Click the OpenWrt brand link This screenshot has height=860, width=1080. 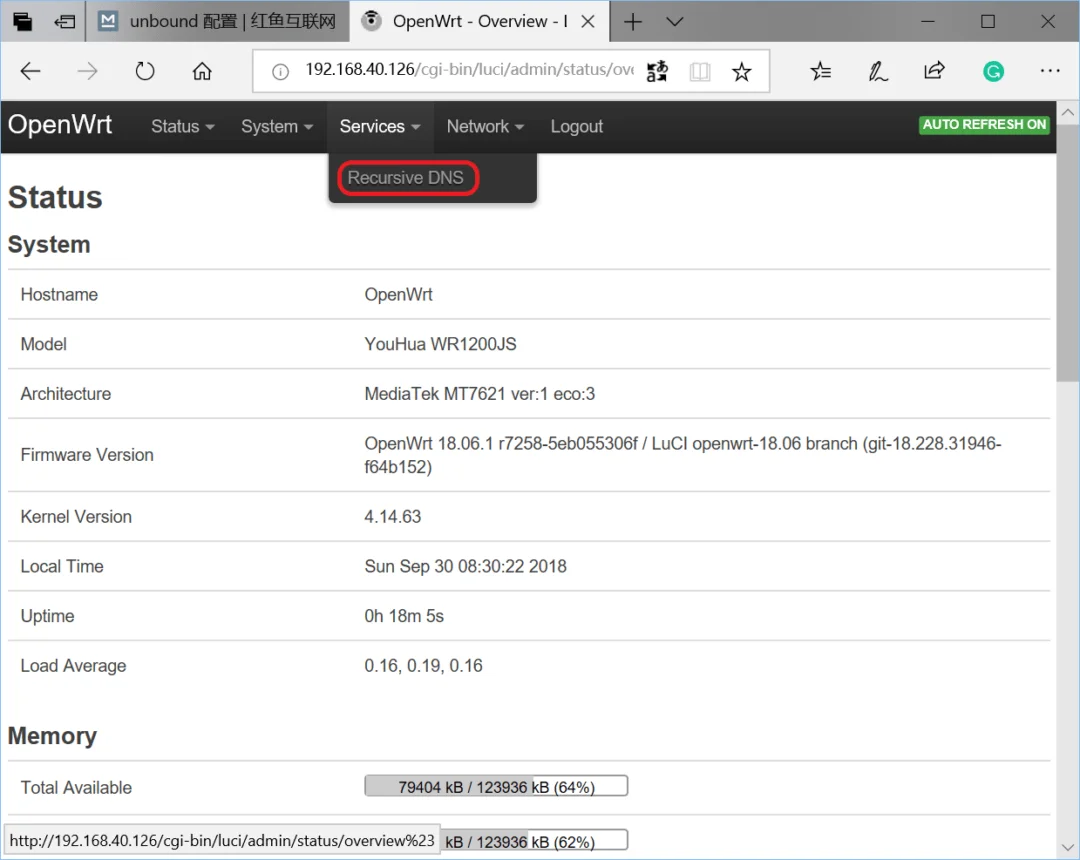[60, 126]
